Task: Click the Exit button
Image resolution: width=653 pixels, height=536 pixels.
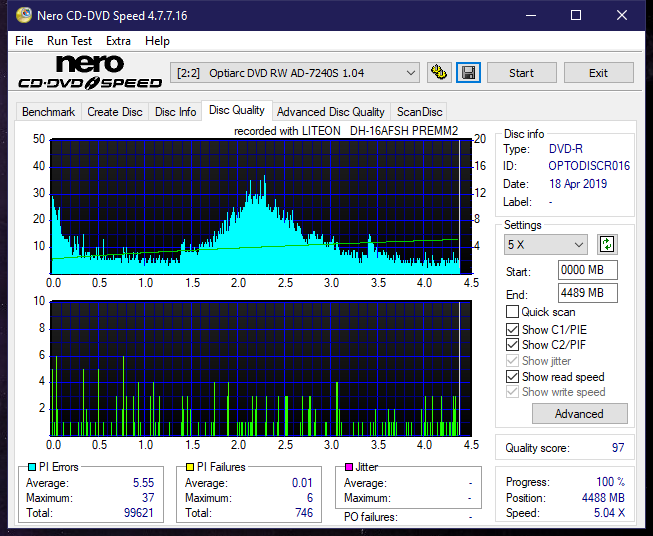Action: (598, 73)
